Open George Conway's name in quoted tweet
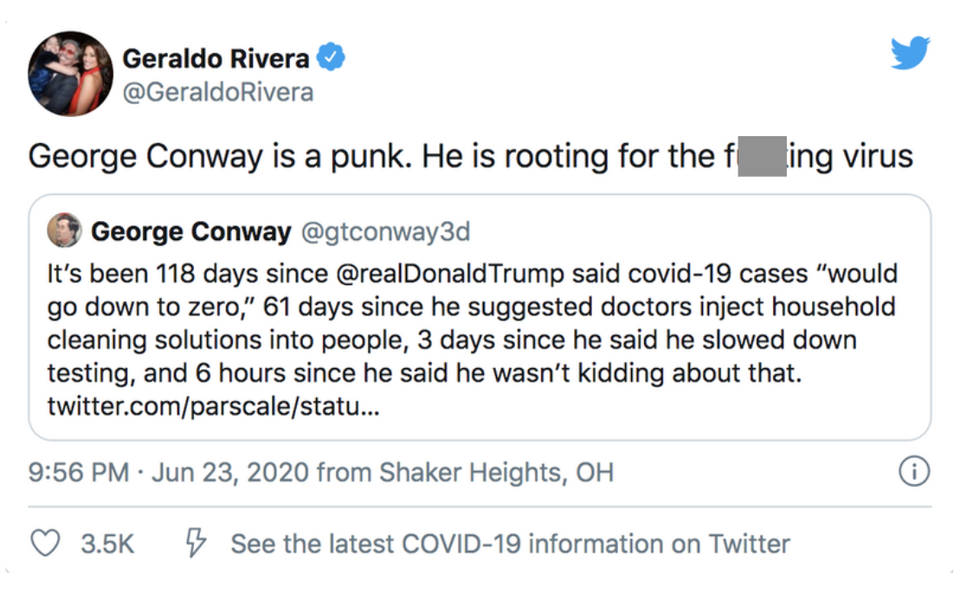The image size is (980, 603). tap(190, 233)
